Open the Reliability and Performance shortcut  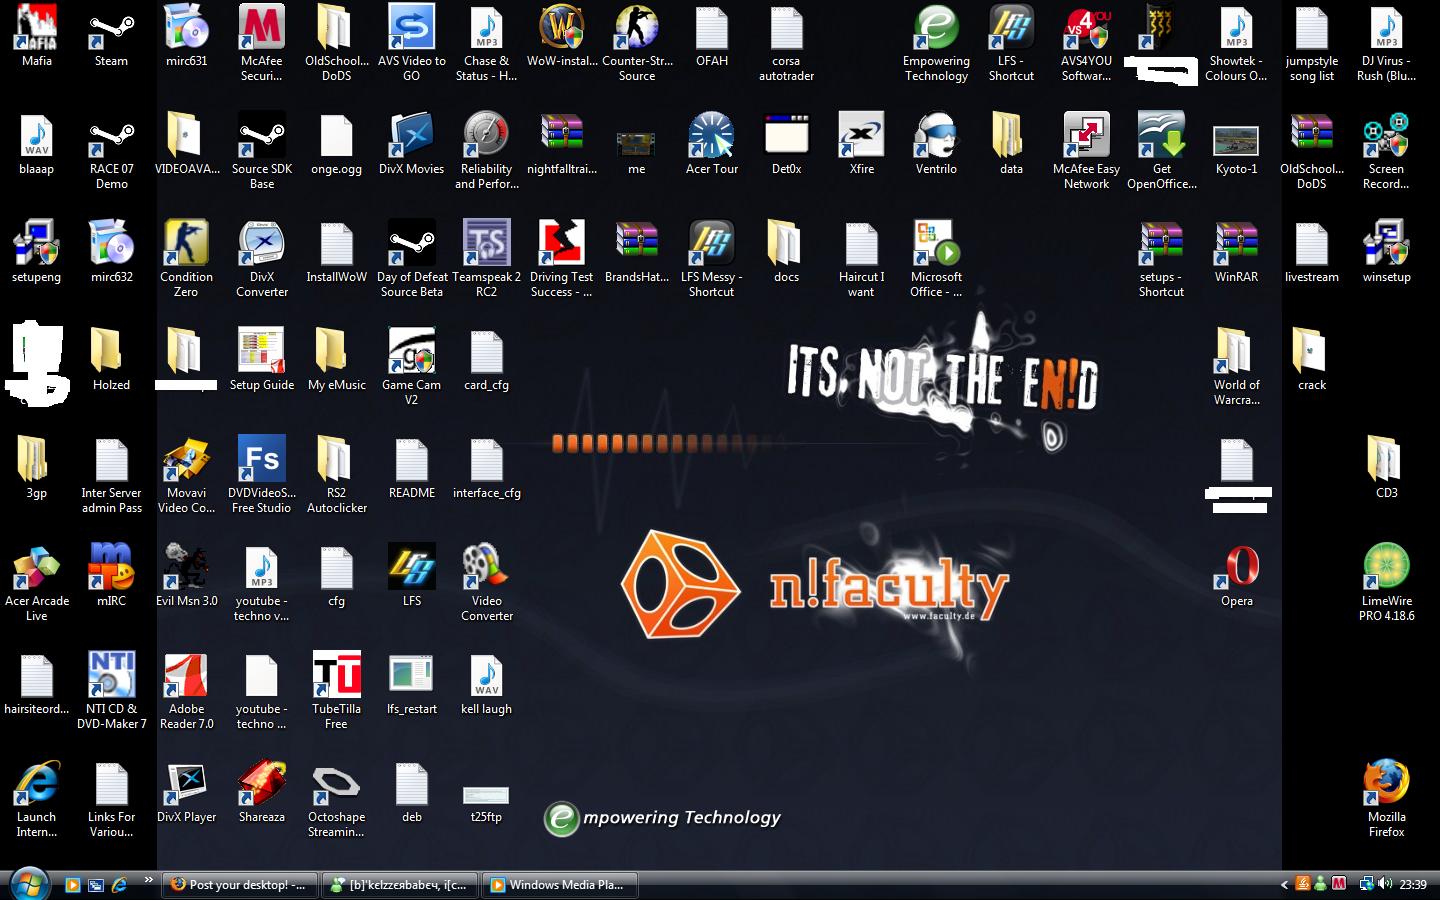486,151
